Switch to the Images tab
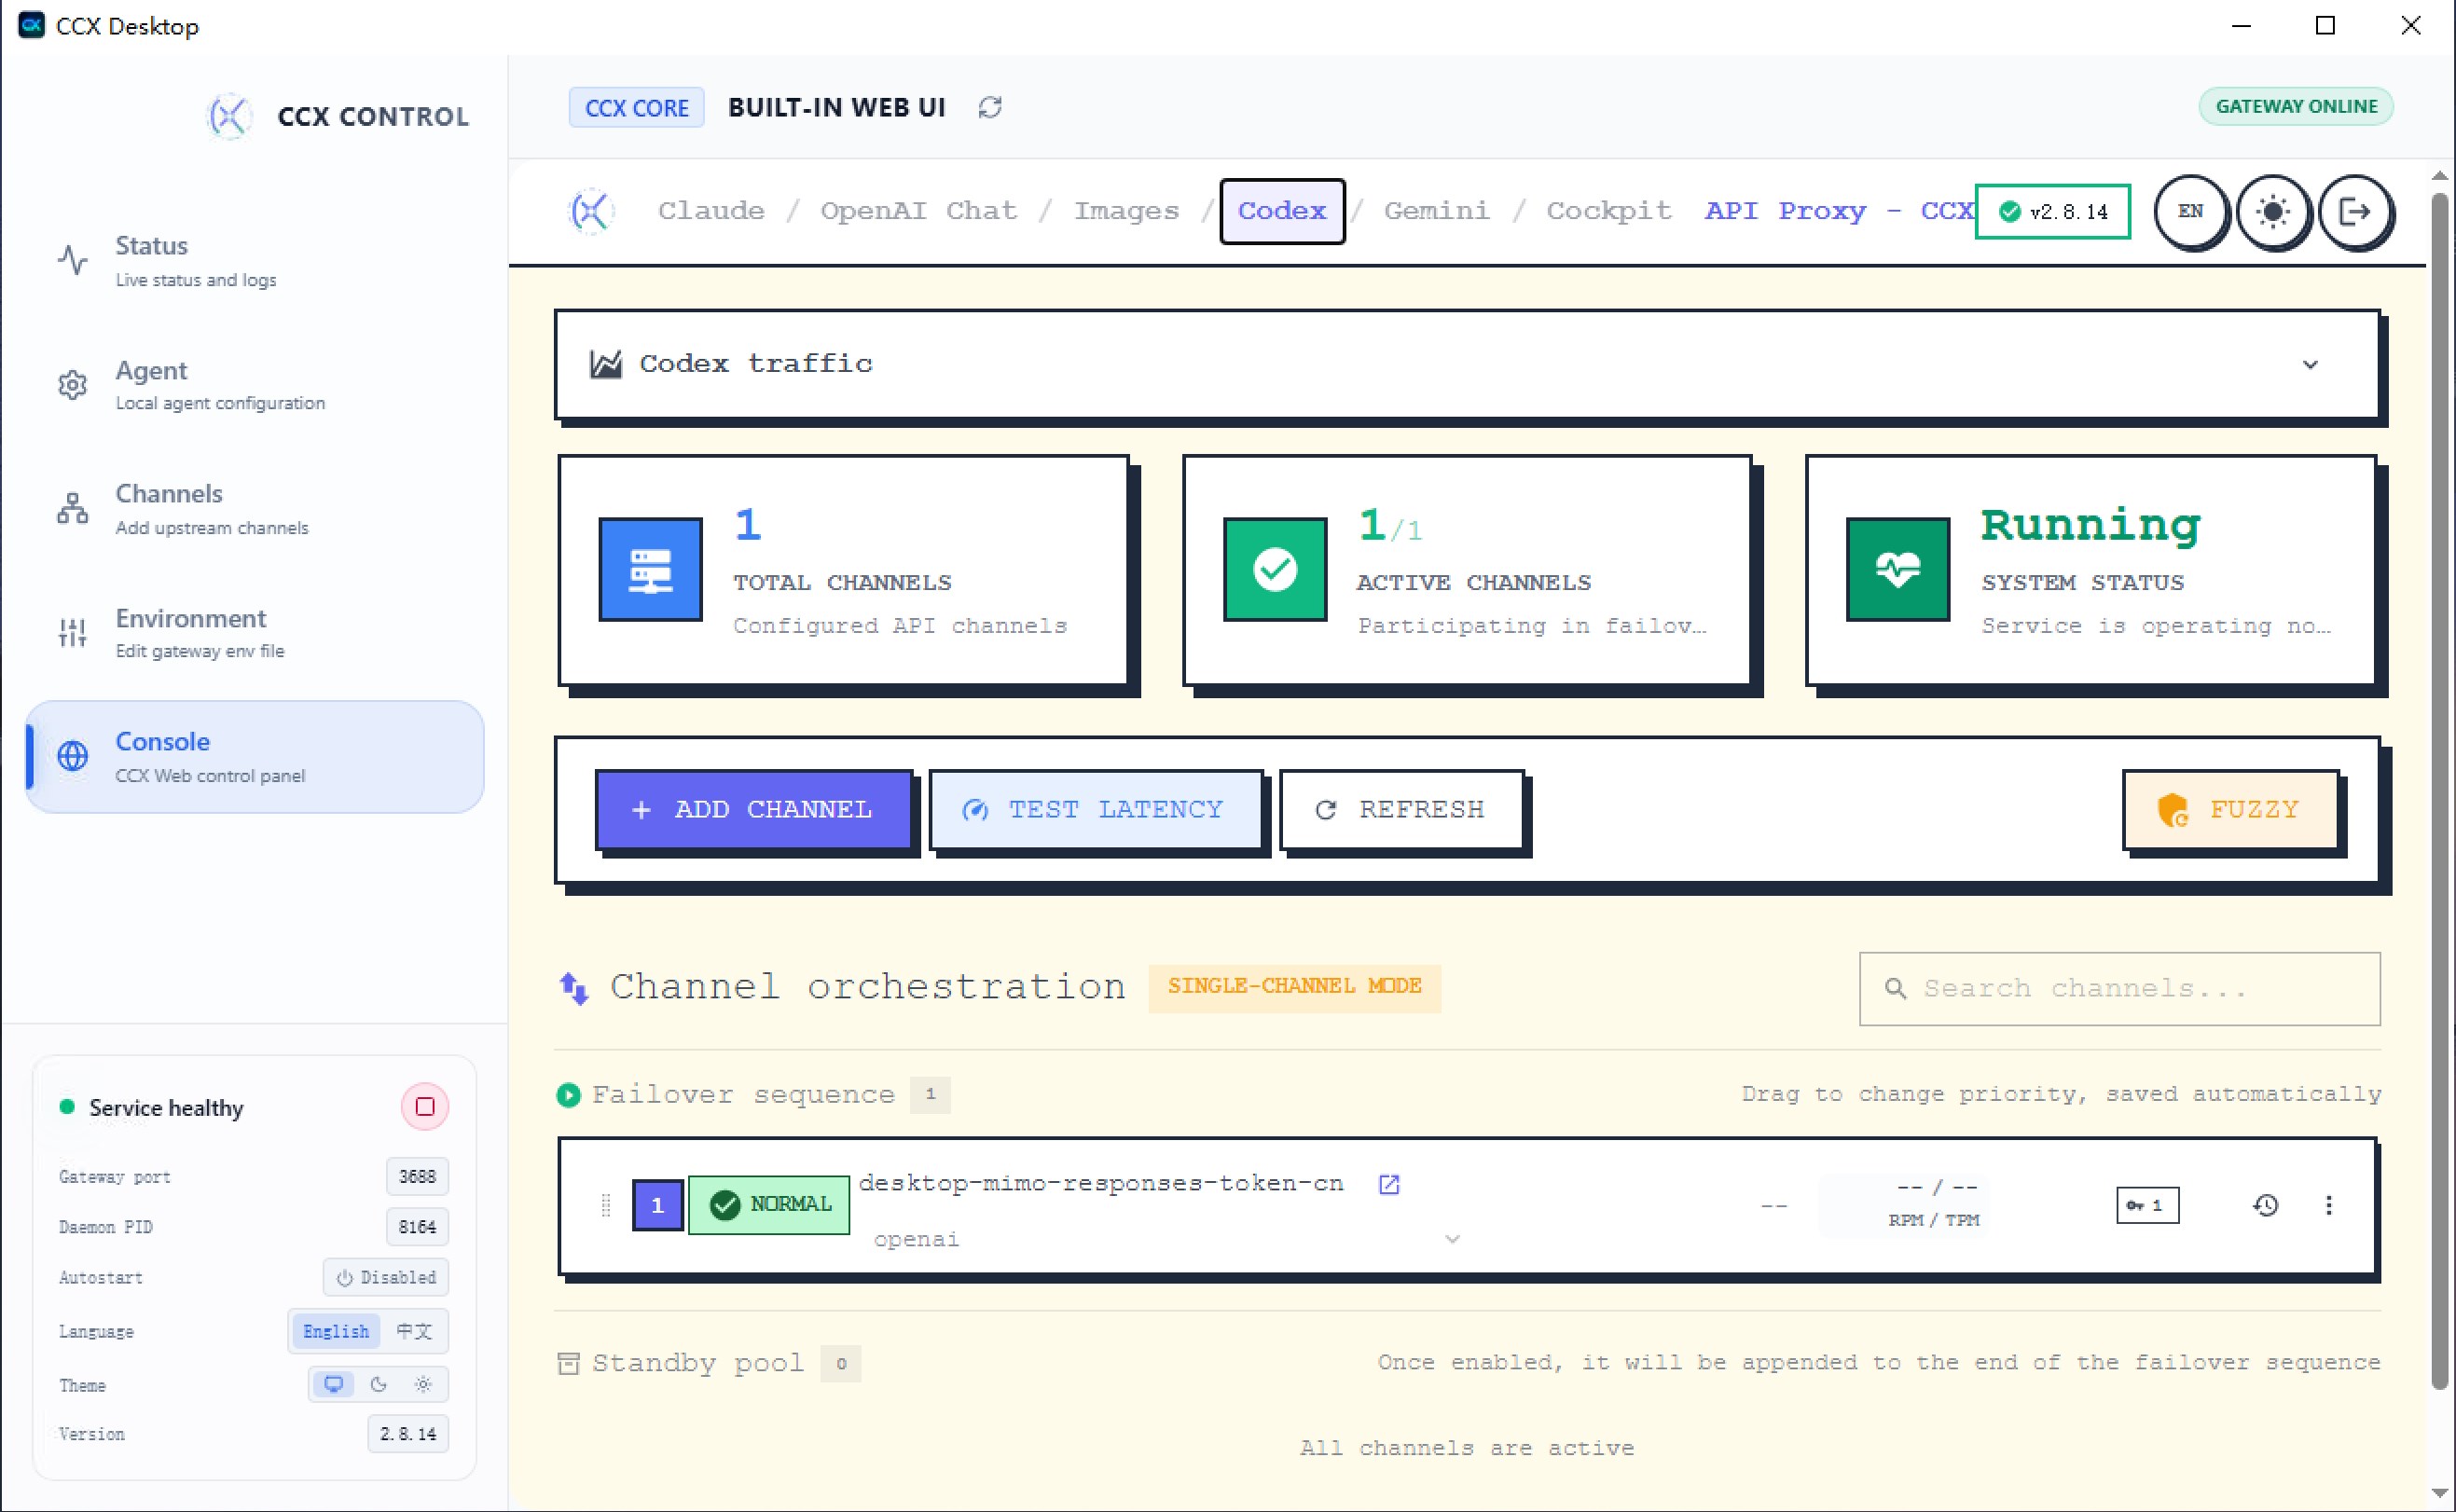The image size is (2456, 1512). tap(1126, 211)
